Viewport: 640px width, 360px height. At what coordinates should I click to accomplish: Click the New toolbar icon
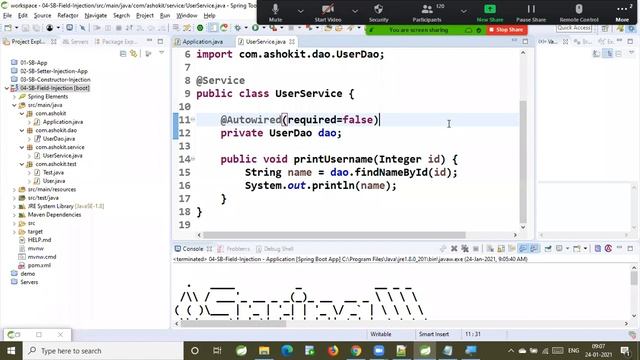click(8, 28)
